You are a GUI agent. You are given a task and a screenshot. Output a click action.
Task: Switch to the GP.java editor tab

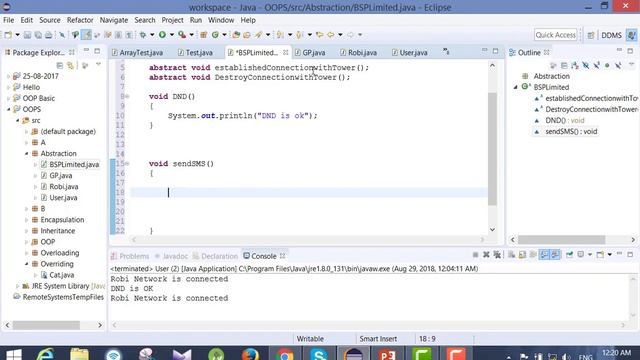314,53
